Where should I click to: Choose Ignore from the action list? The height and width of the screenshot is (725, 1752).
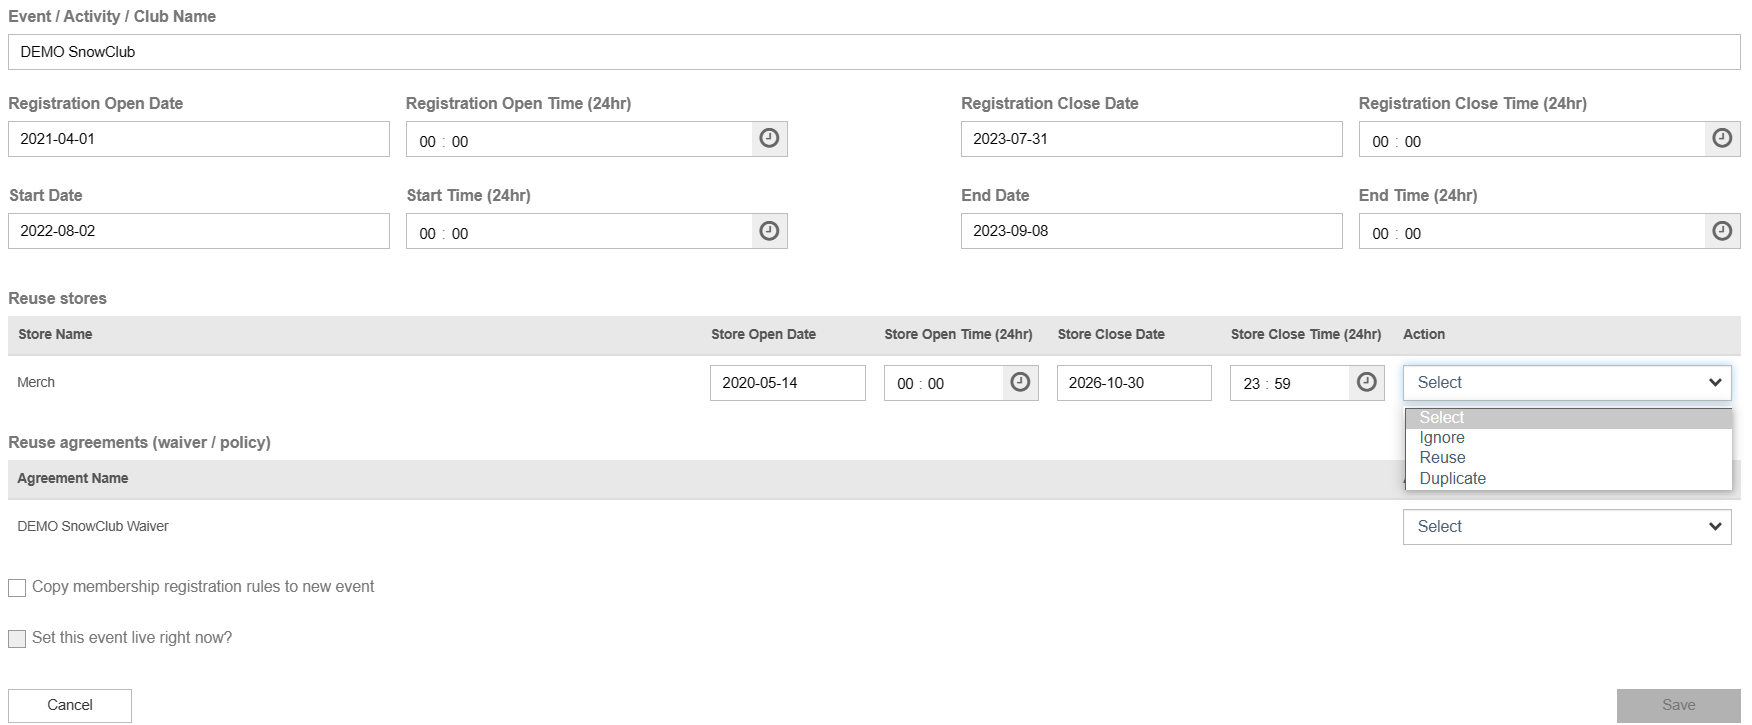click(1442, 438)
